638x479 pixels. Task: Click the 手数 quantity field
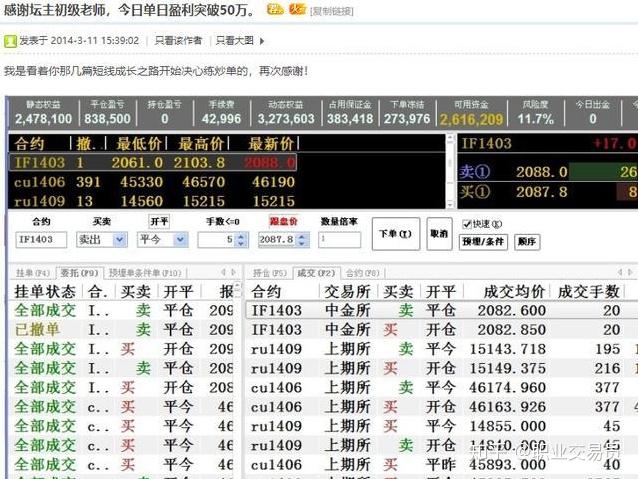217,240
